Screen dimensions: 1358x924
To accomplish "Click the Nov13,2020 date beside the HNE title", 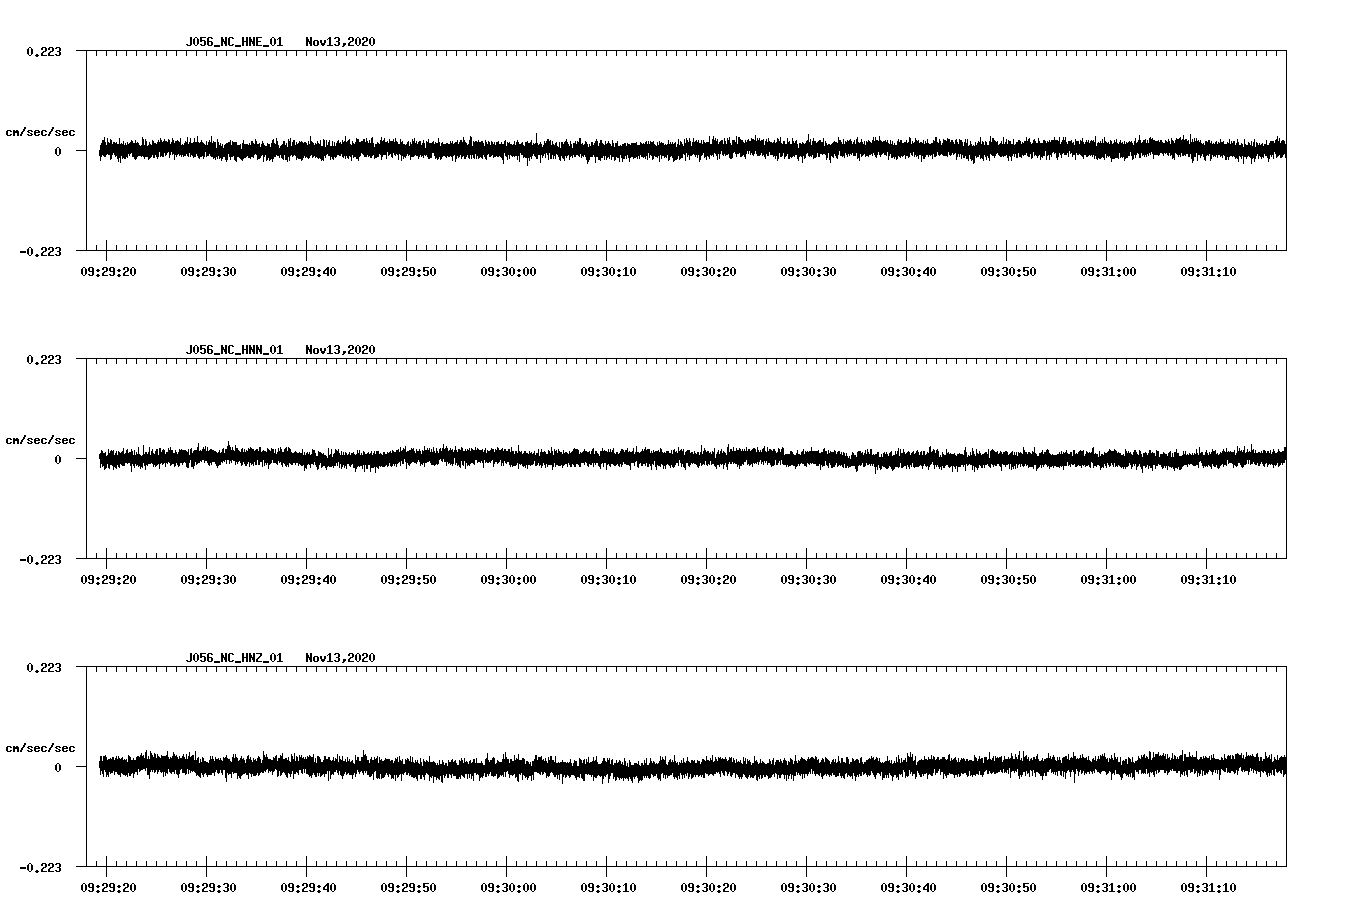I will click(340, 42).
